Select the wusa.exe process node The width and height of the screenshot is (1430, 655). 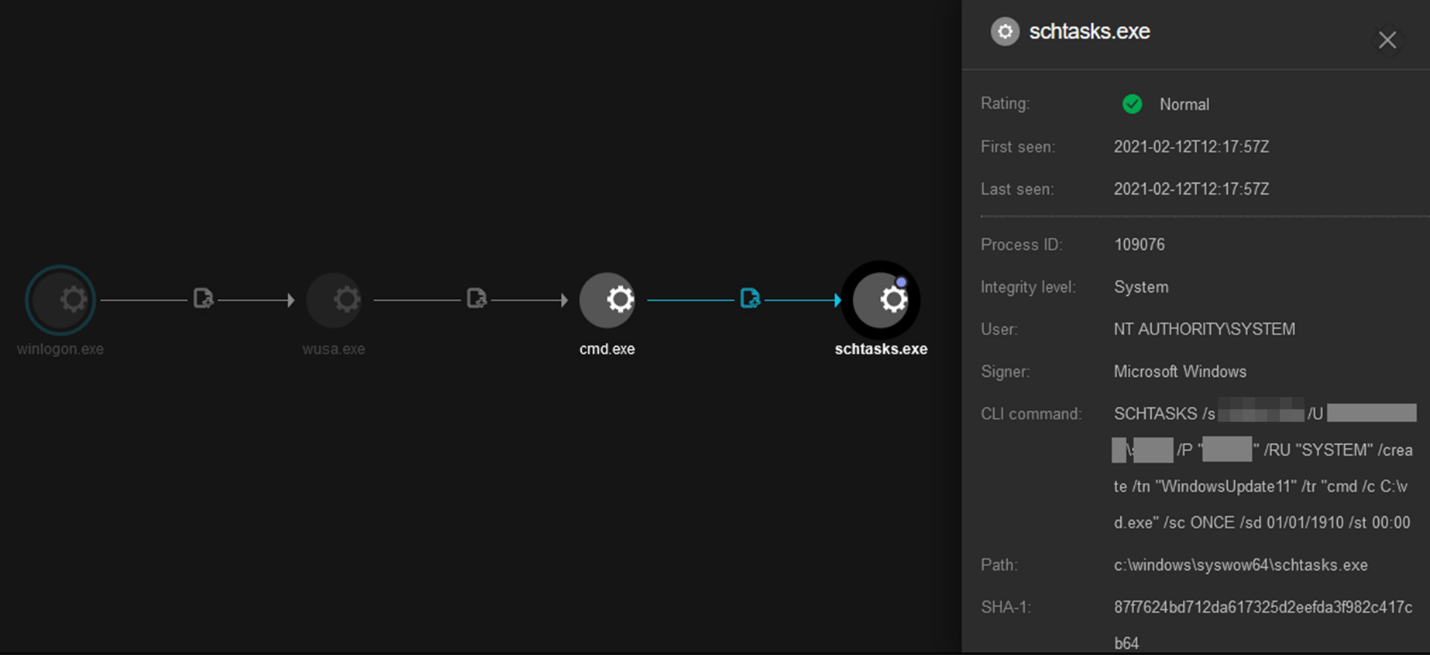coord(334,299)
